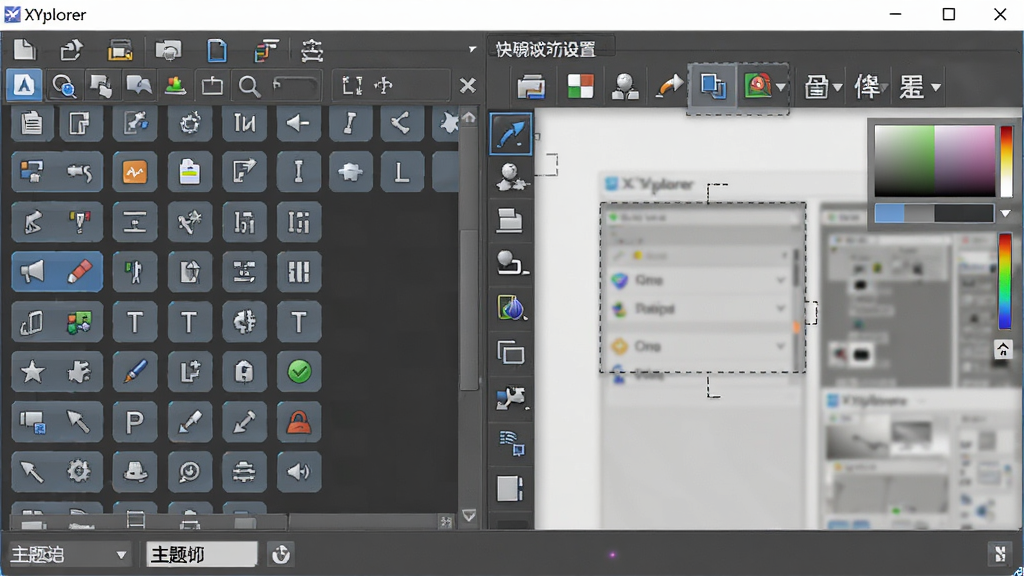Open the camera folder icon
The width and height of the screenshot is (1024, 576).
[168, 50]
